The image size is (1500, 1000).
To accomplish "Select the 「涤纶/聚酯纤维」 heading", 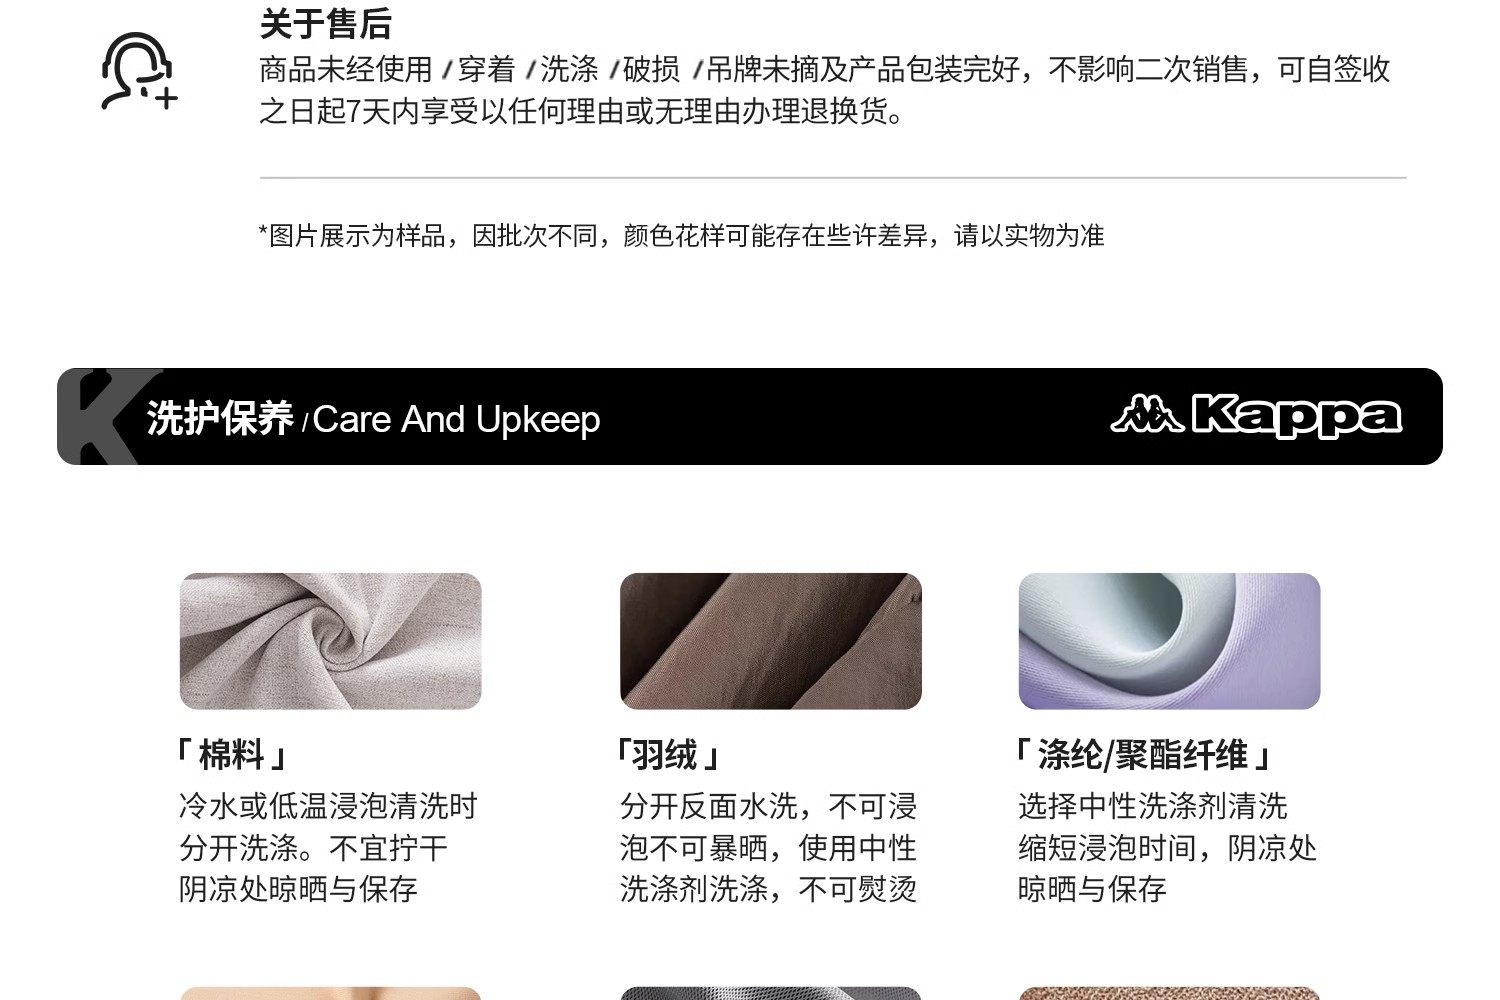I will pos(1142,755).
